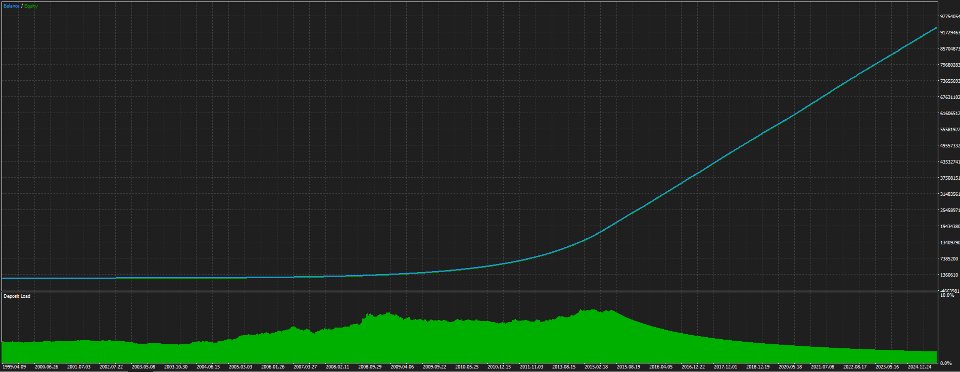Click the Equity legend label
This screenshot has width=960, height=372.
click(31, 6)
